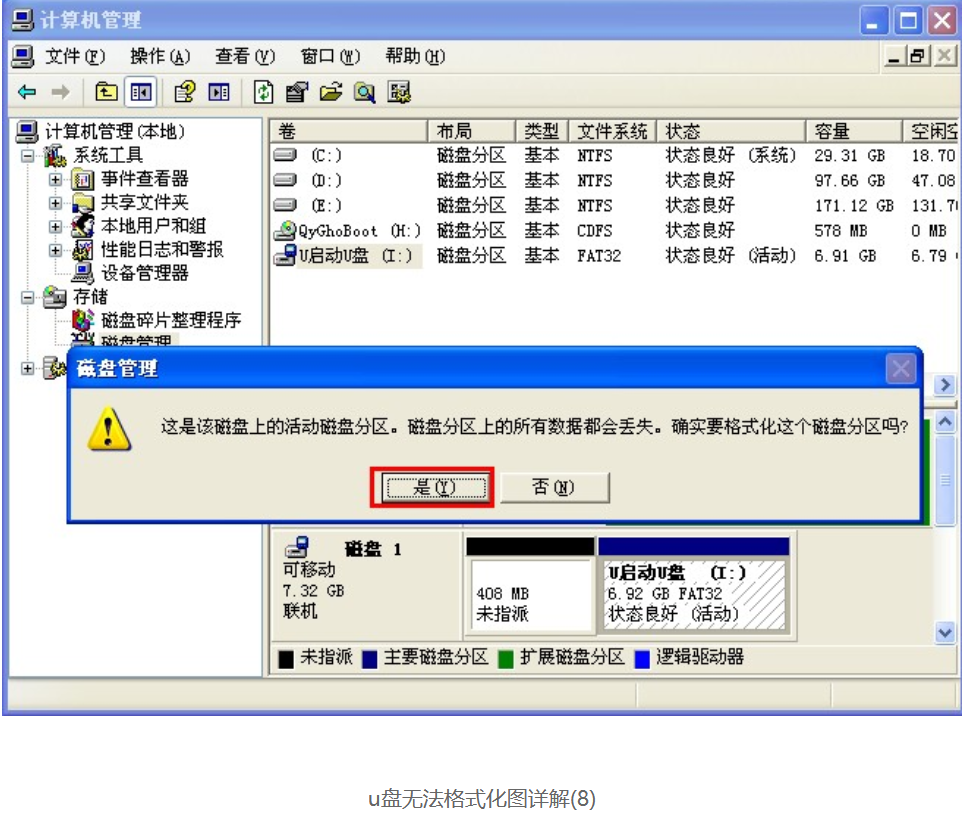Click the help toolbar icon
This screenshot has height=829, width=973.
click(185, 93)
